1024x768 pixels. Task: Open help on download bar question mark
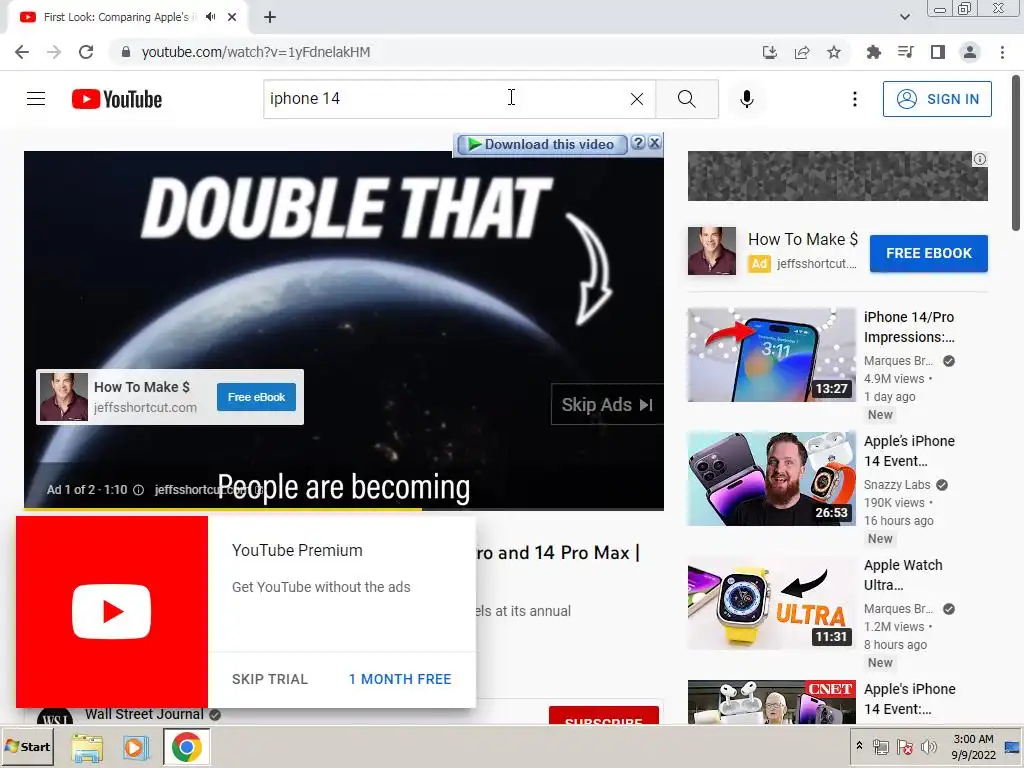point(638,143)
